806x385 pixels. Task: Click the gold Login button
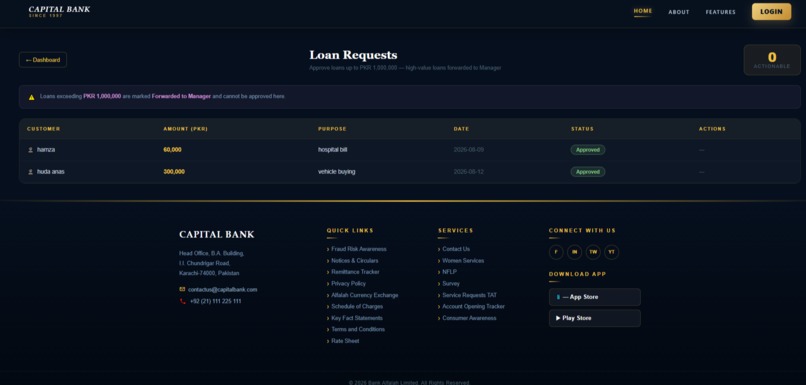[771, 11]
